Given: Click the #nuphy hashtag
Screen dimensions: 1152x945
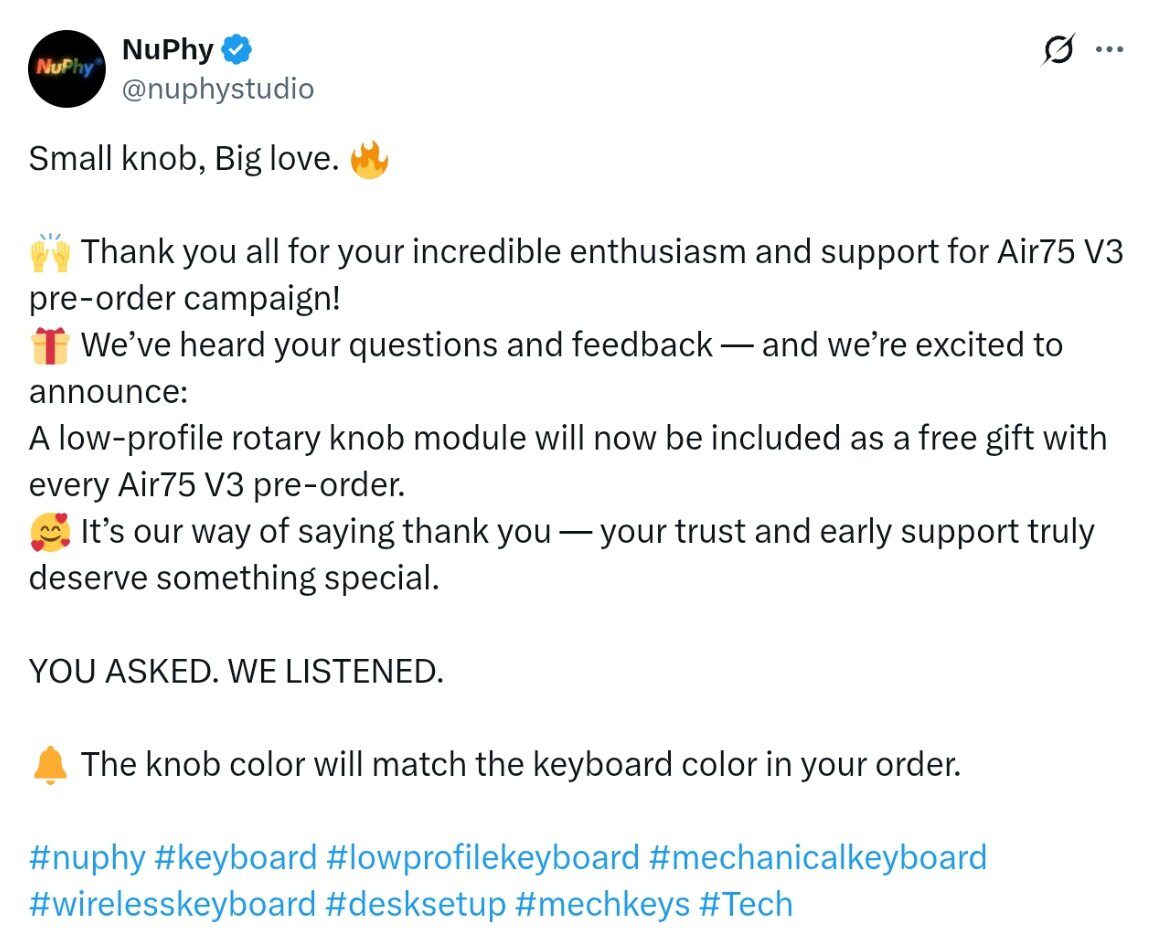Looking at the screenshot, I should (86, 857).
